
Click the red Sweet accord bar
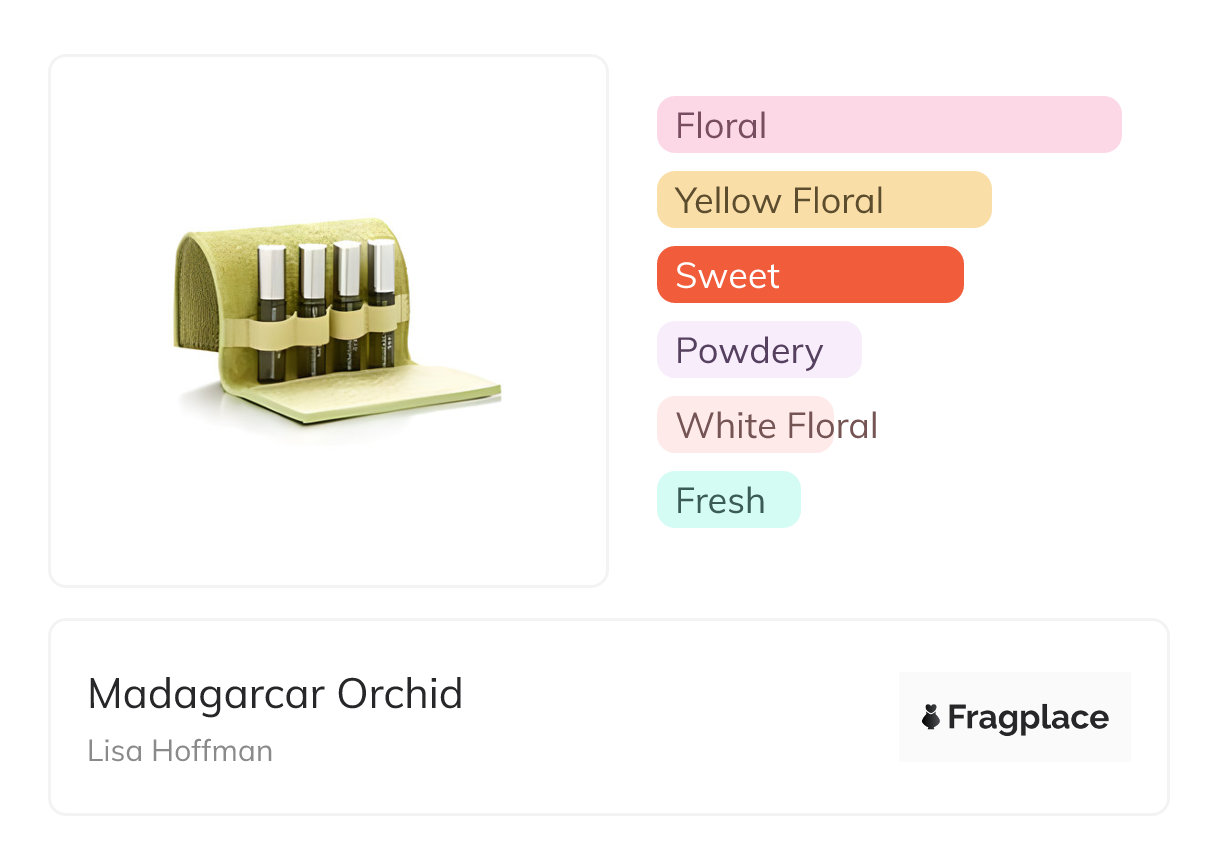[809, 275]
